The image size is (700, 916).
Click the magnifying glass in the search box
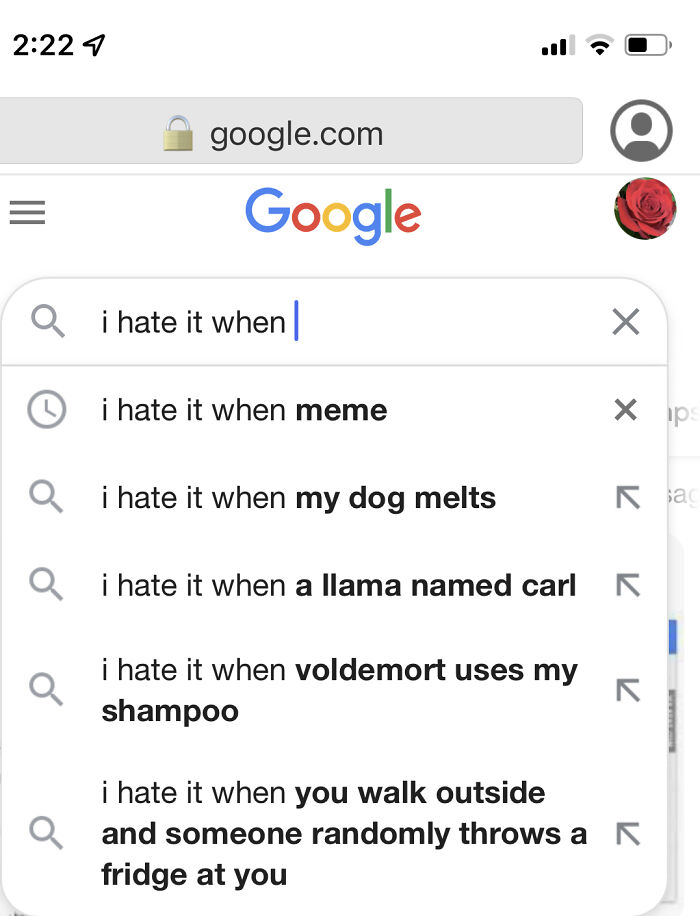46,322
